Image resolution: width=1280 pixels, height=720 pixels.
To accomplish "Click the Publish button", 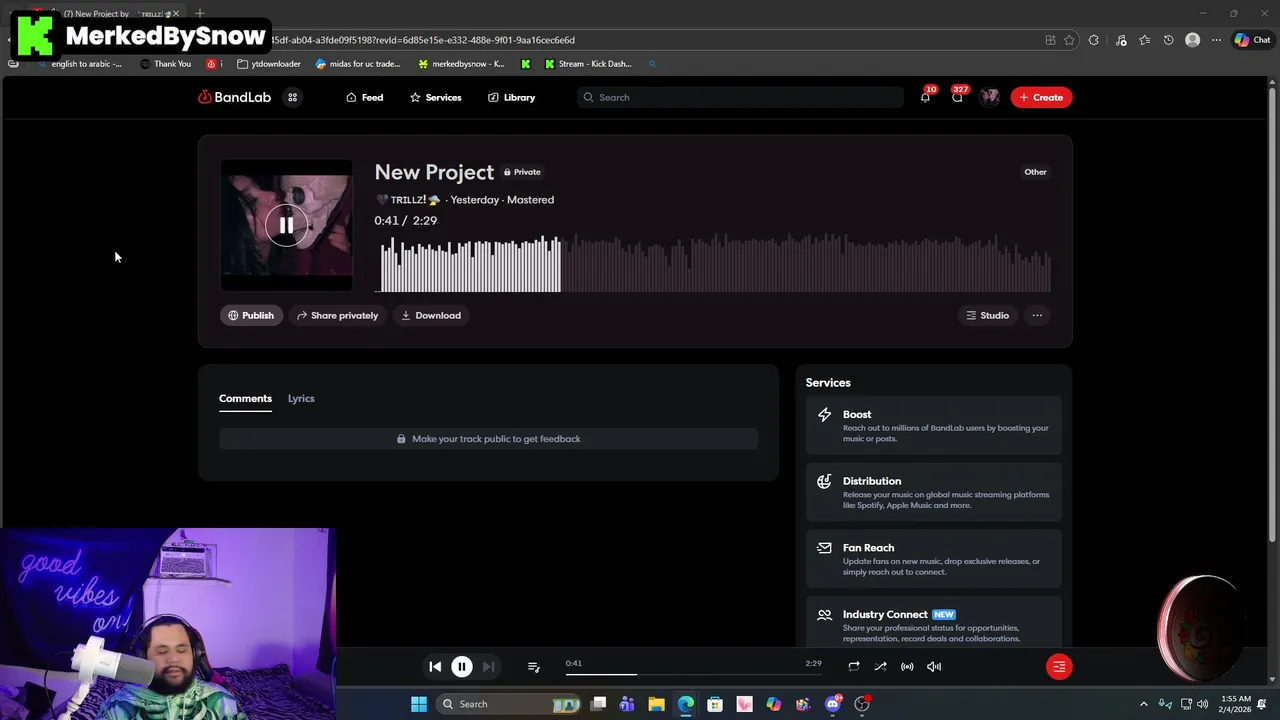I will click(x=251, y=315).
